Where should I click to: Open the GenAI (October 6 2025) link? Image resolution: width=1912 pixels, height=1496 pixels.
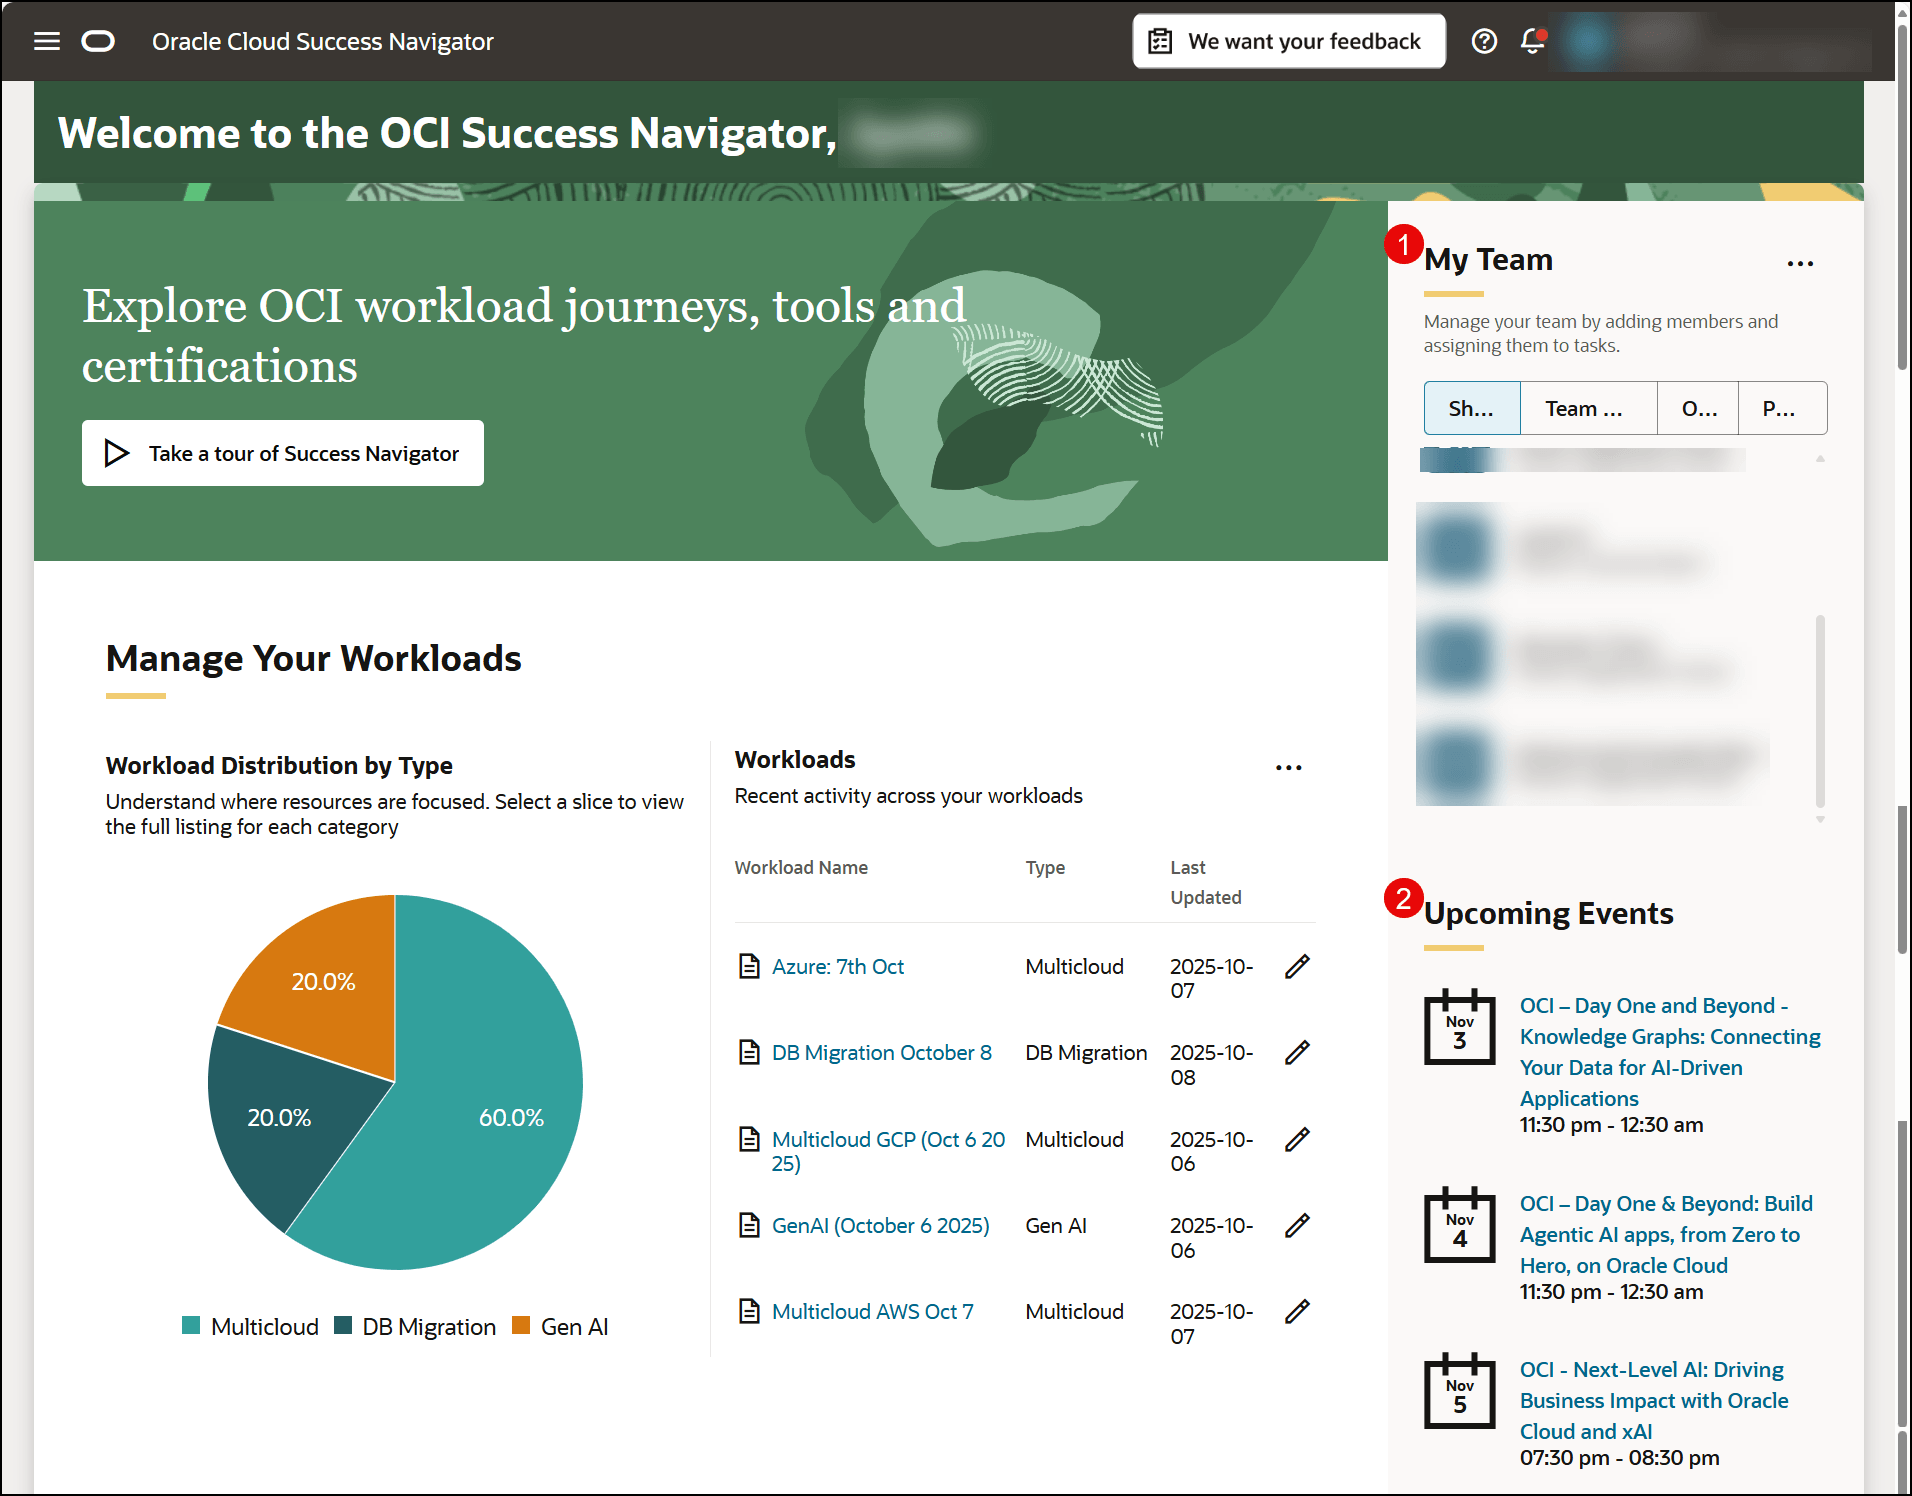881,1225
